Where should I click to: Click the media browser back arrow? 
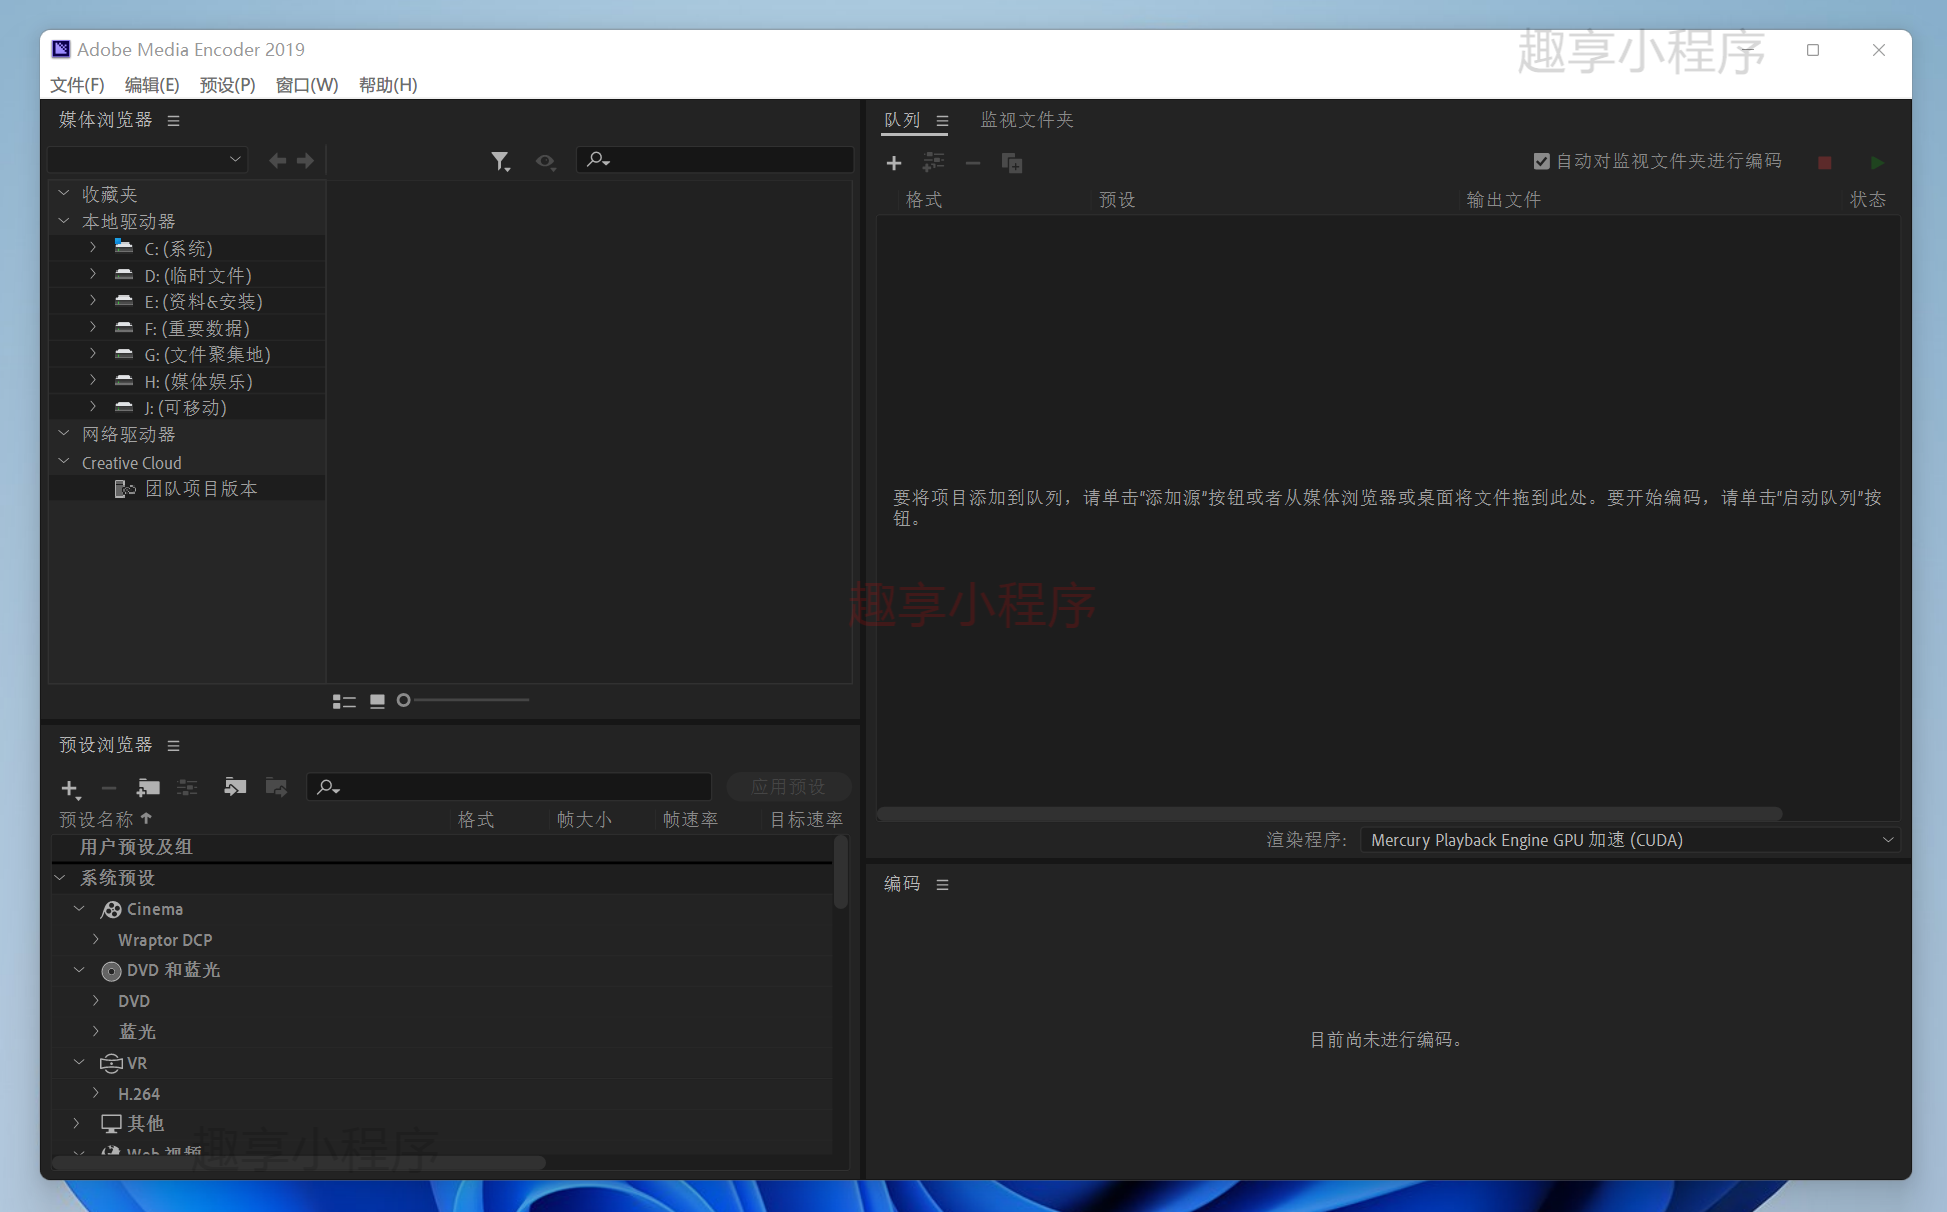(277, 160)
